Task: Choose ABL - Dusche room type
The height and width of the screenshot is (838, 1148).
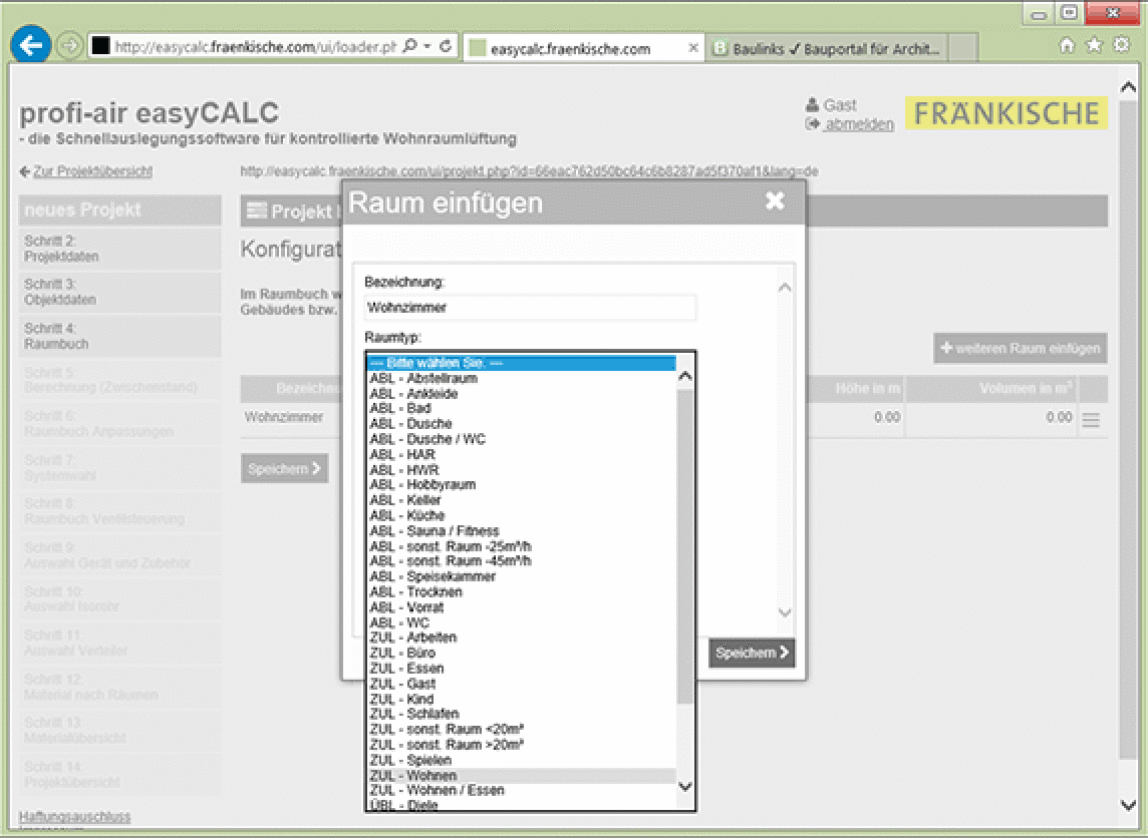Action: coord(521,424)
